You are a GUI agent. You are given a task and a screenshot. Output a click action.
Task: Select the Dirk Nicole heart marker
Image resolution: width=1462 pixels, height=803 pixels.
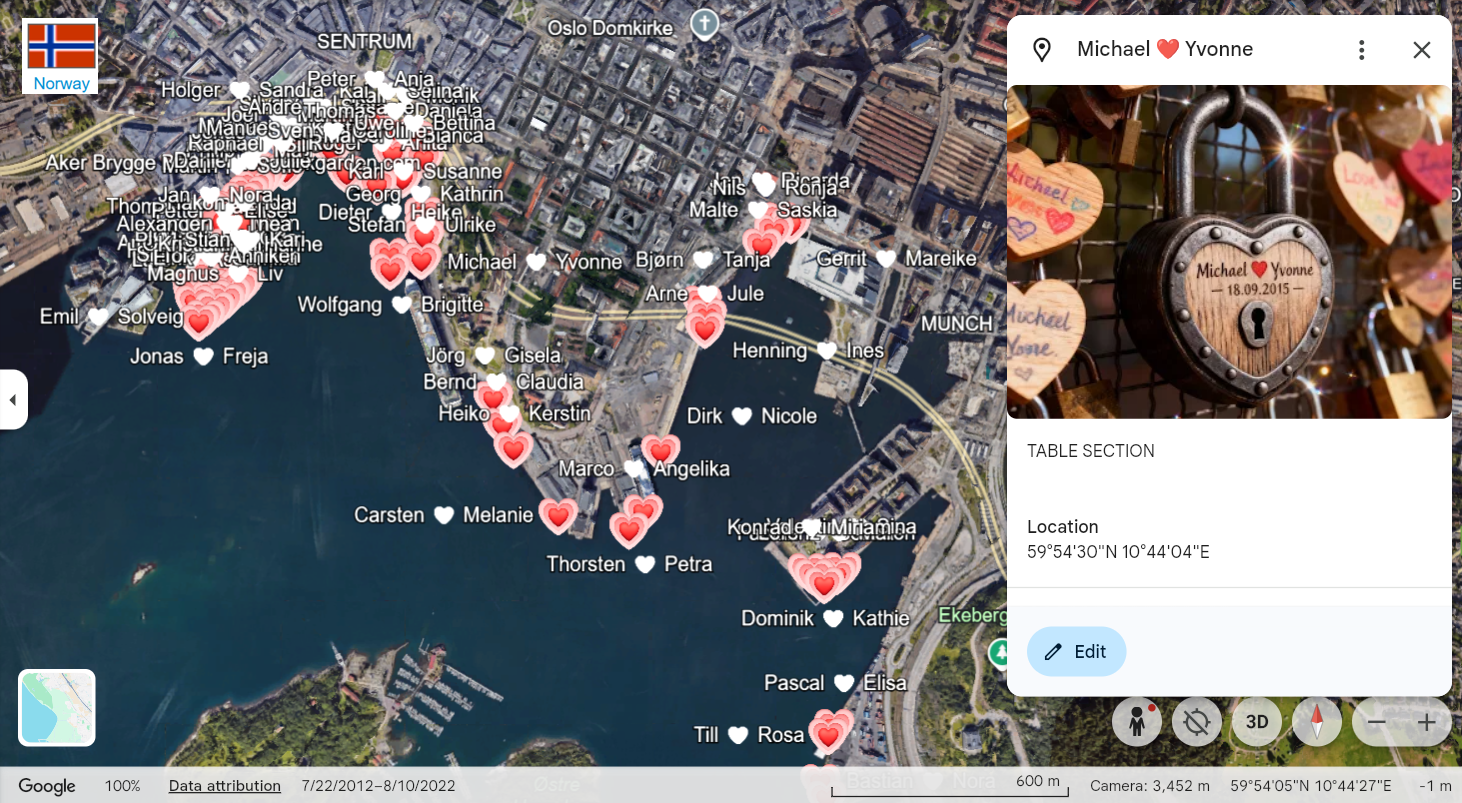(741, 416)
